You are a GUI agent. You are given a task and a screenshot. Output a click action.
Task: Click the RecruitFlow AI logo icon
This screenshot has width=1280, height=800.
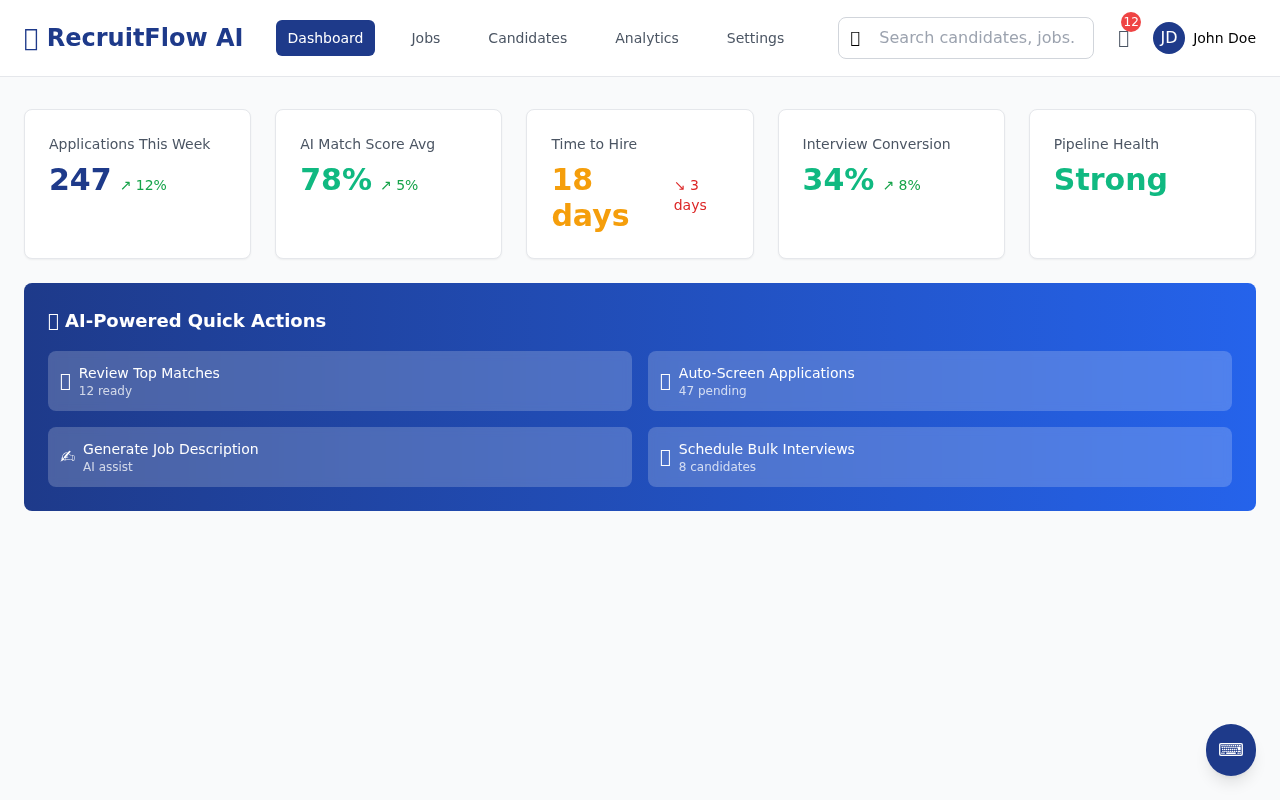point(31,37)
